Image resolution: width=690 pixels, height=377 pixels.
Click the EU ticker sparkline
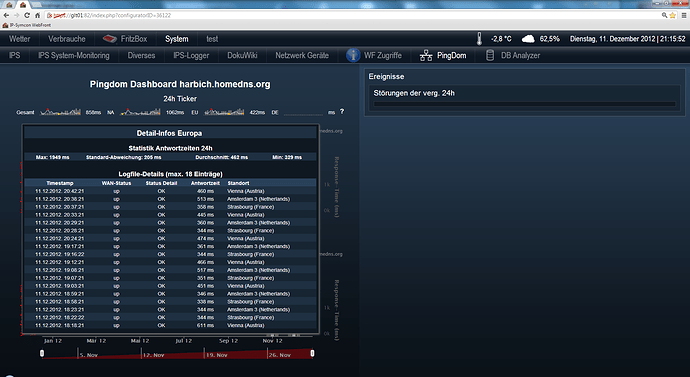tap(224, 112)
